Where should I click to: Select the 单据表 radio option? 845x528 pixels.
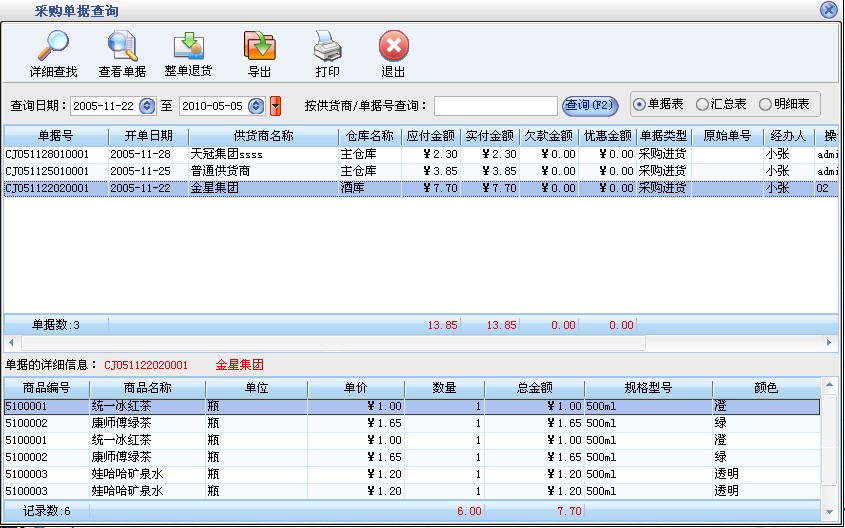coord(640,104)
